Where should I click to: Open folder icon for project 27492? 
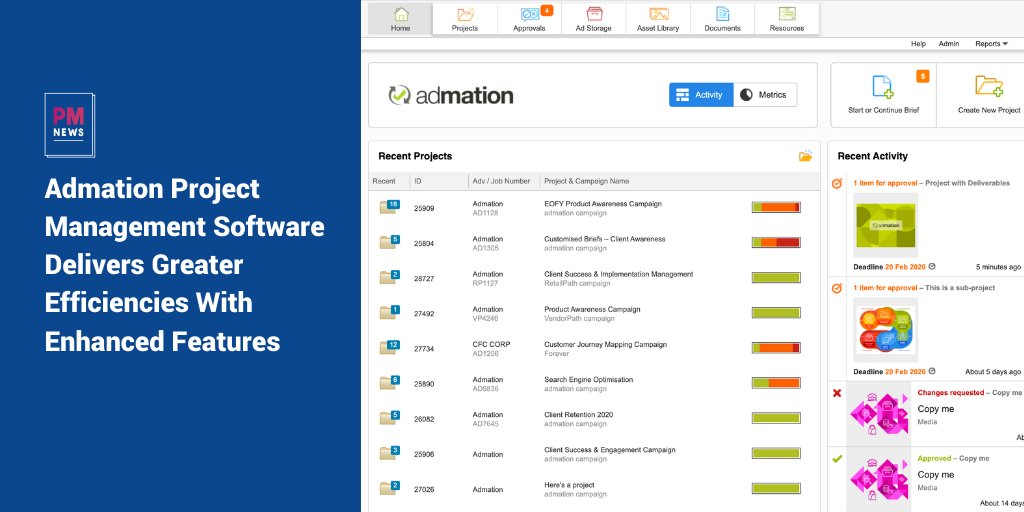(x=389, y=313)
